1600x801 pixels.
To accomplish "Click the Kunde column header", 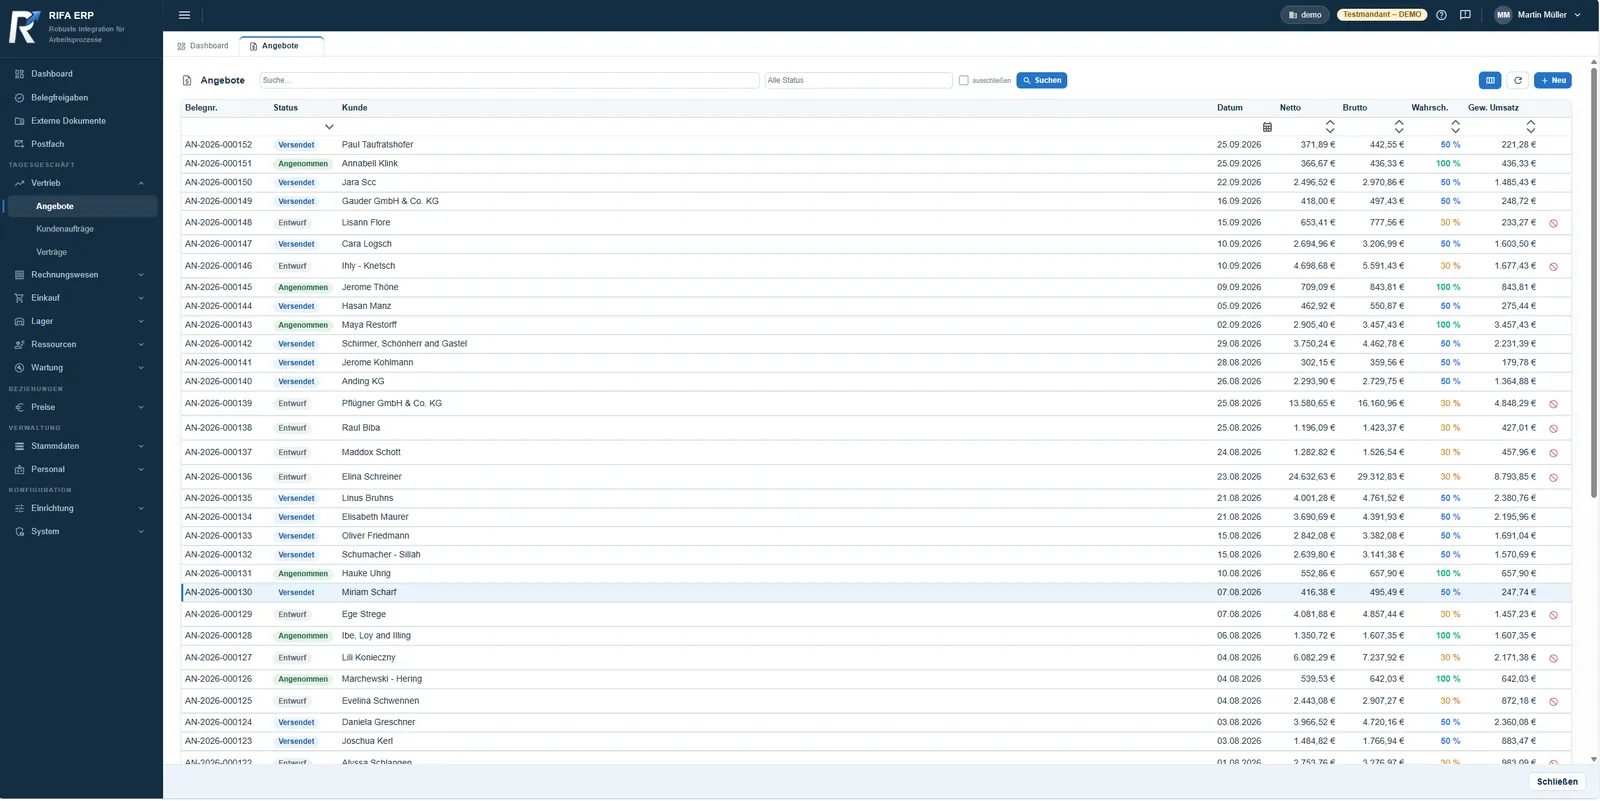I will tap(354, 108).
